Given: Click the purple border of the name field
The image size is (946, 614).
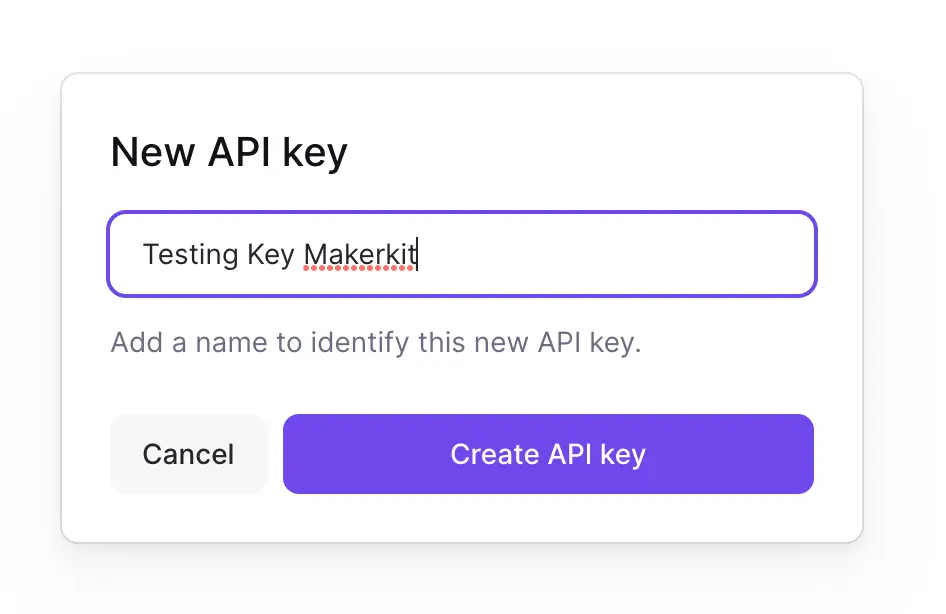Looking at the screenshot, I should point(461,213).
